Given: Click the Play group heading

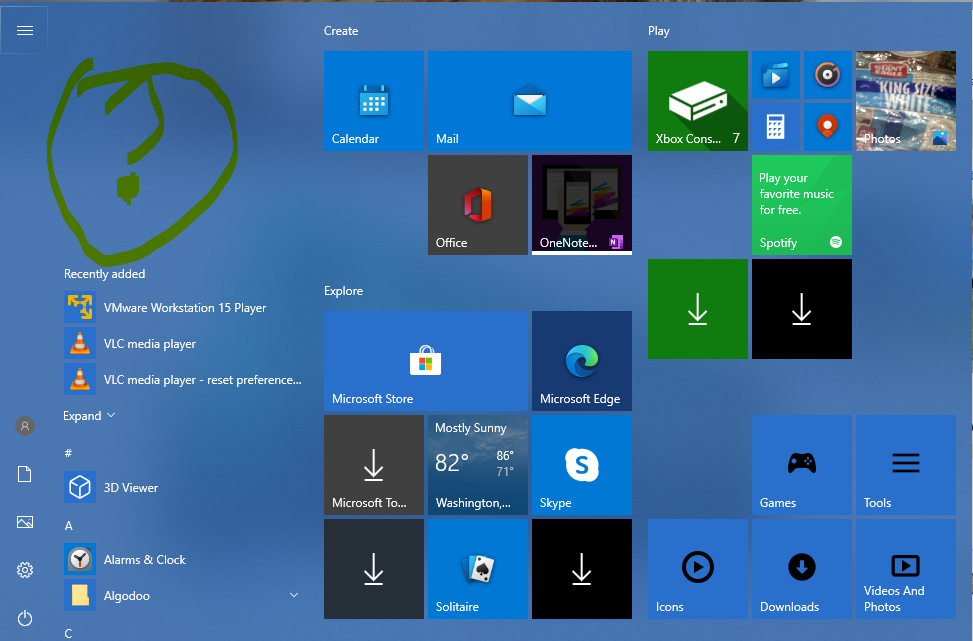Looking at the screenshot, I should click(x=658, y=31).
